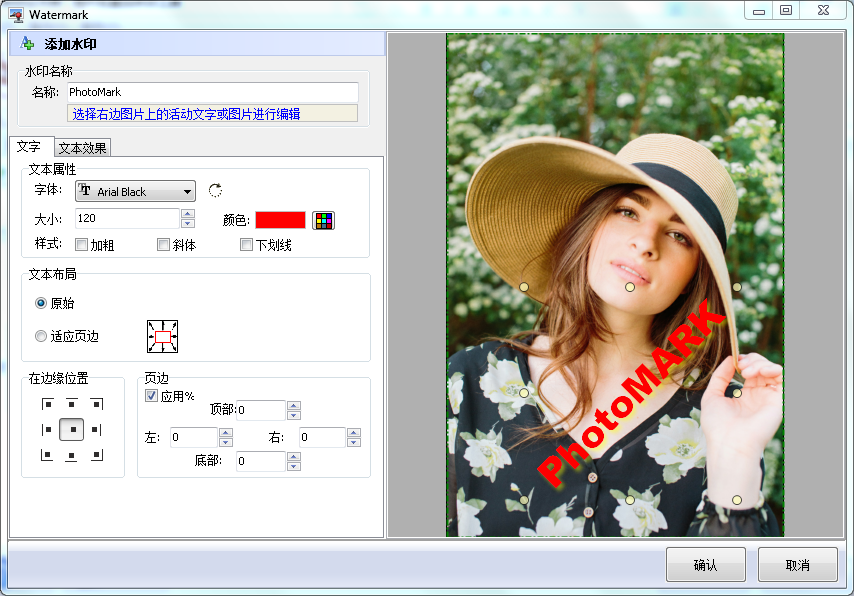The width and height of the screenshot is (854, 596).
Task: Select bottom-left edge position anchor
Action: [47, 455]
